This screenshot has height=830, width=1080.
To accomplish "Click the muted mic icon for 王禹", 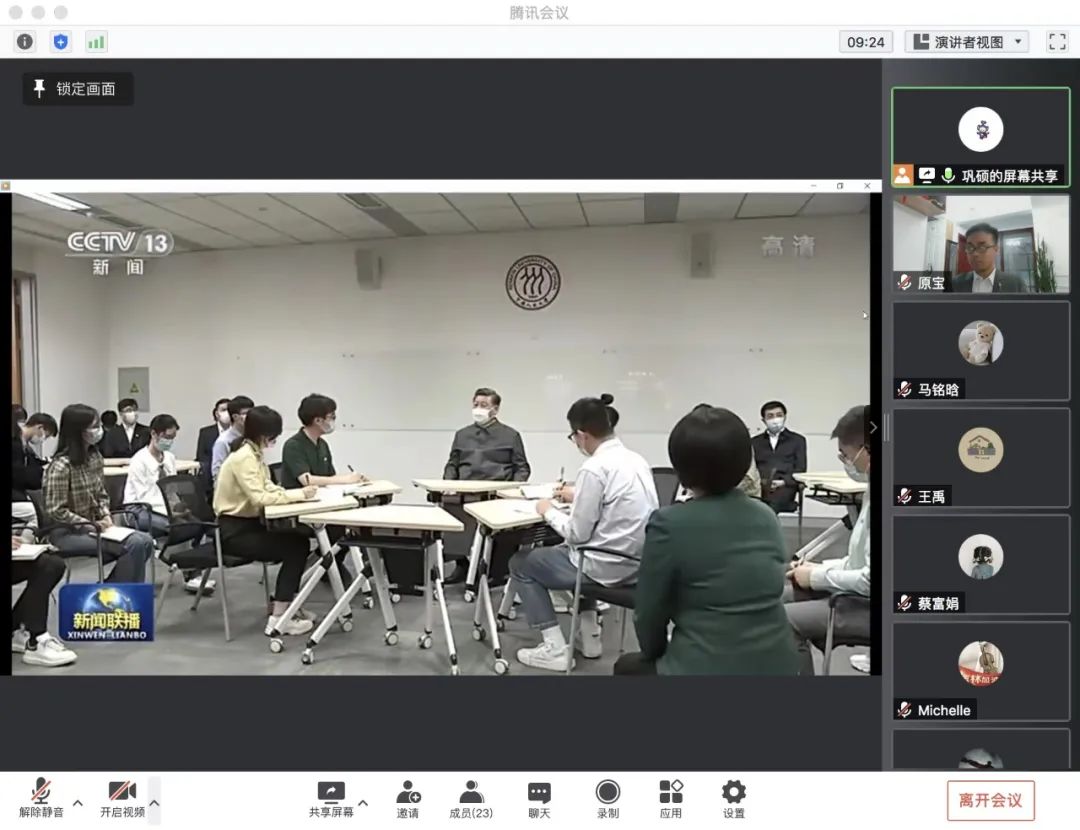I will pyautogui.click(x=905, y=496).
